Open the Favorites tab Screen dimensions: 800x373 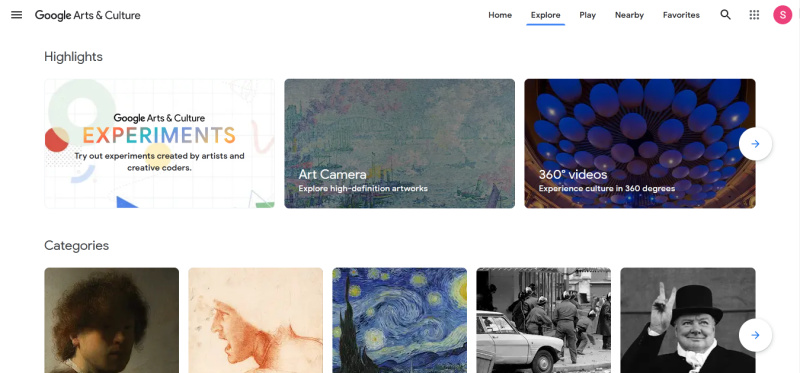tap(681, 15)
